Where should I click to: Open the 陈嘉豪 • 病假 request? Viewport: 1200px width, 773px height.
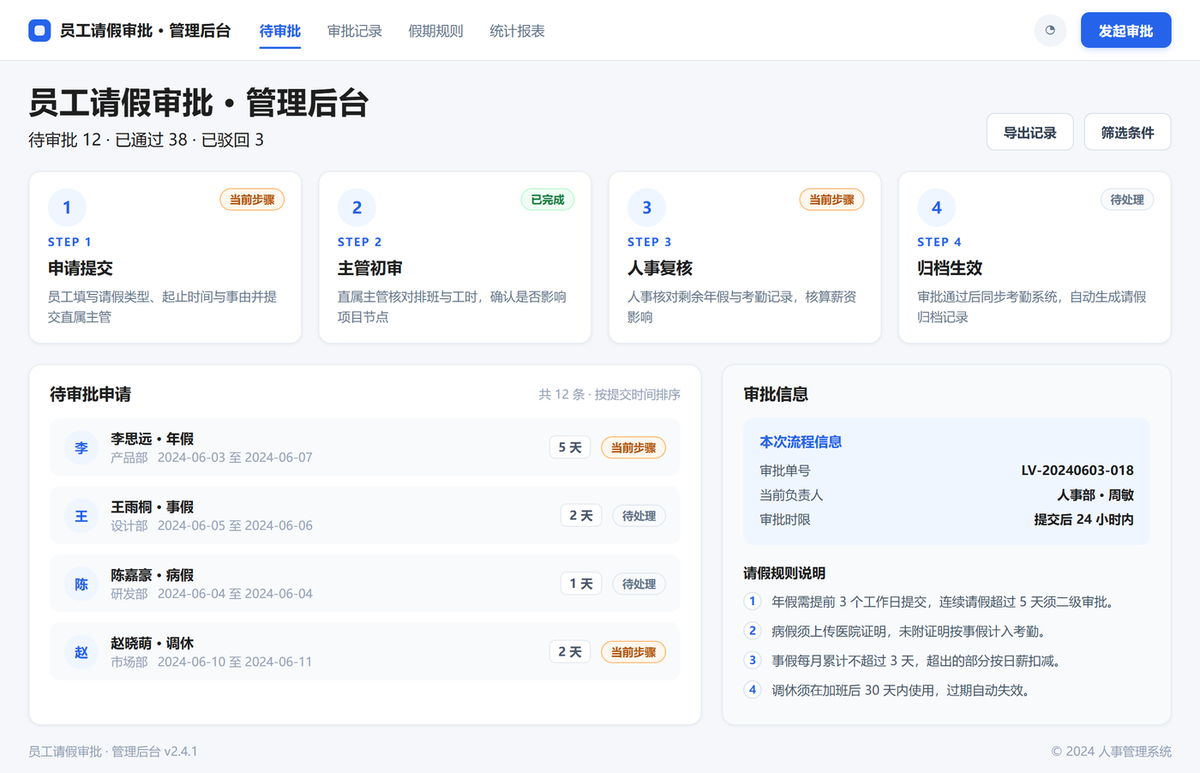coord(365,584)
